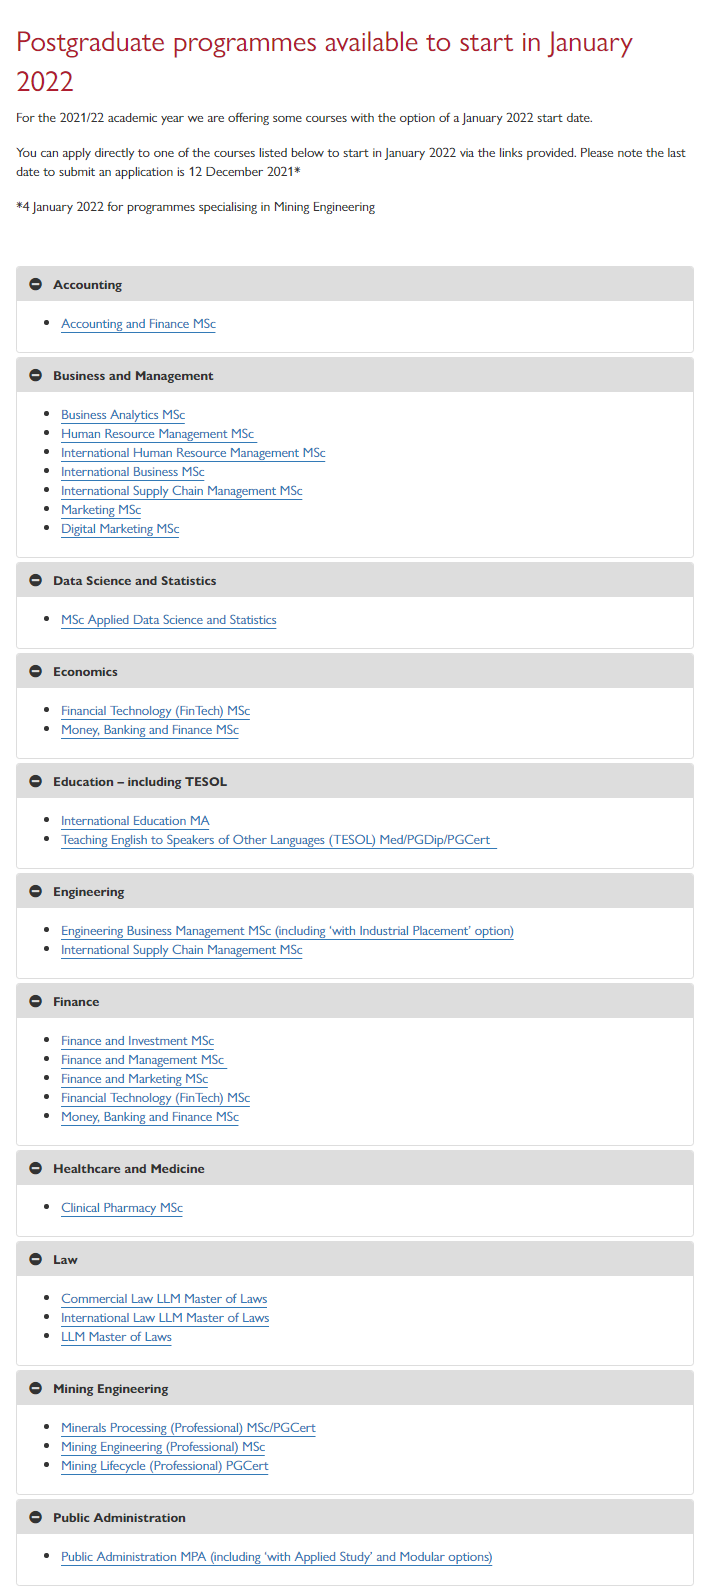703x1593 pixels.
Task: Collapse the Mining Engineering accordion header
Action: pyautogui.click(x=355, y=1389)
